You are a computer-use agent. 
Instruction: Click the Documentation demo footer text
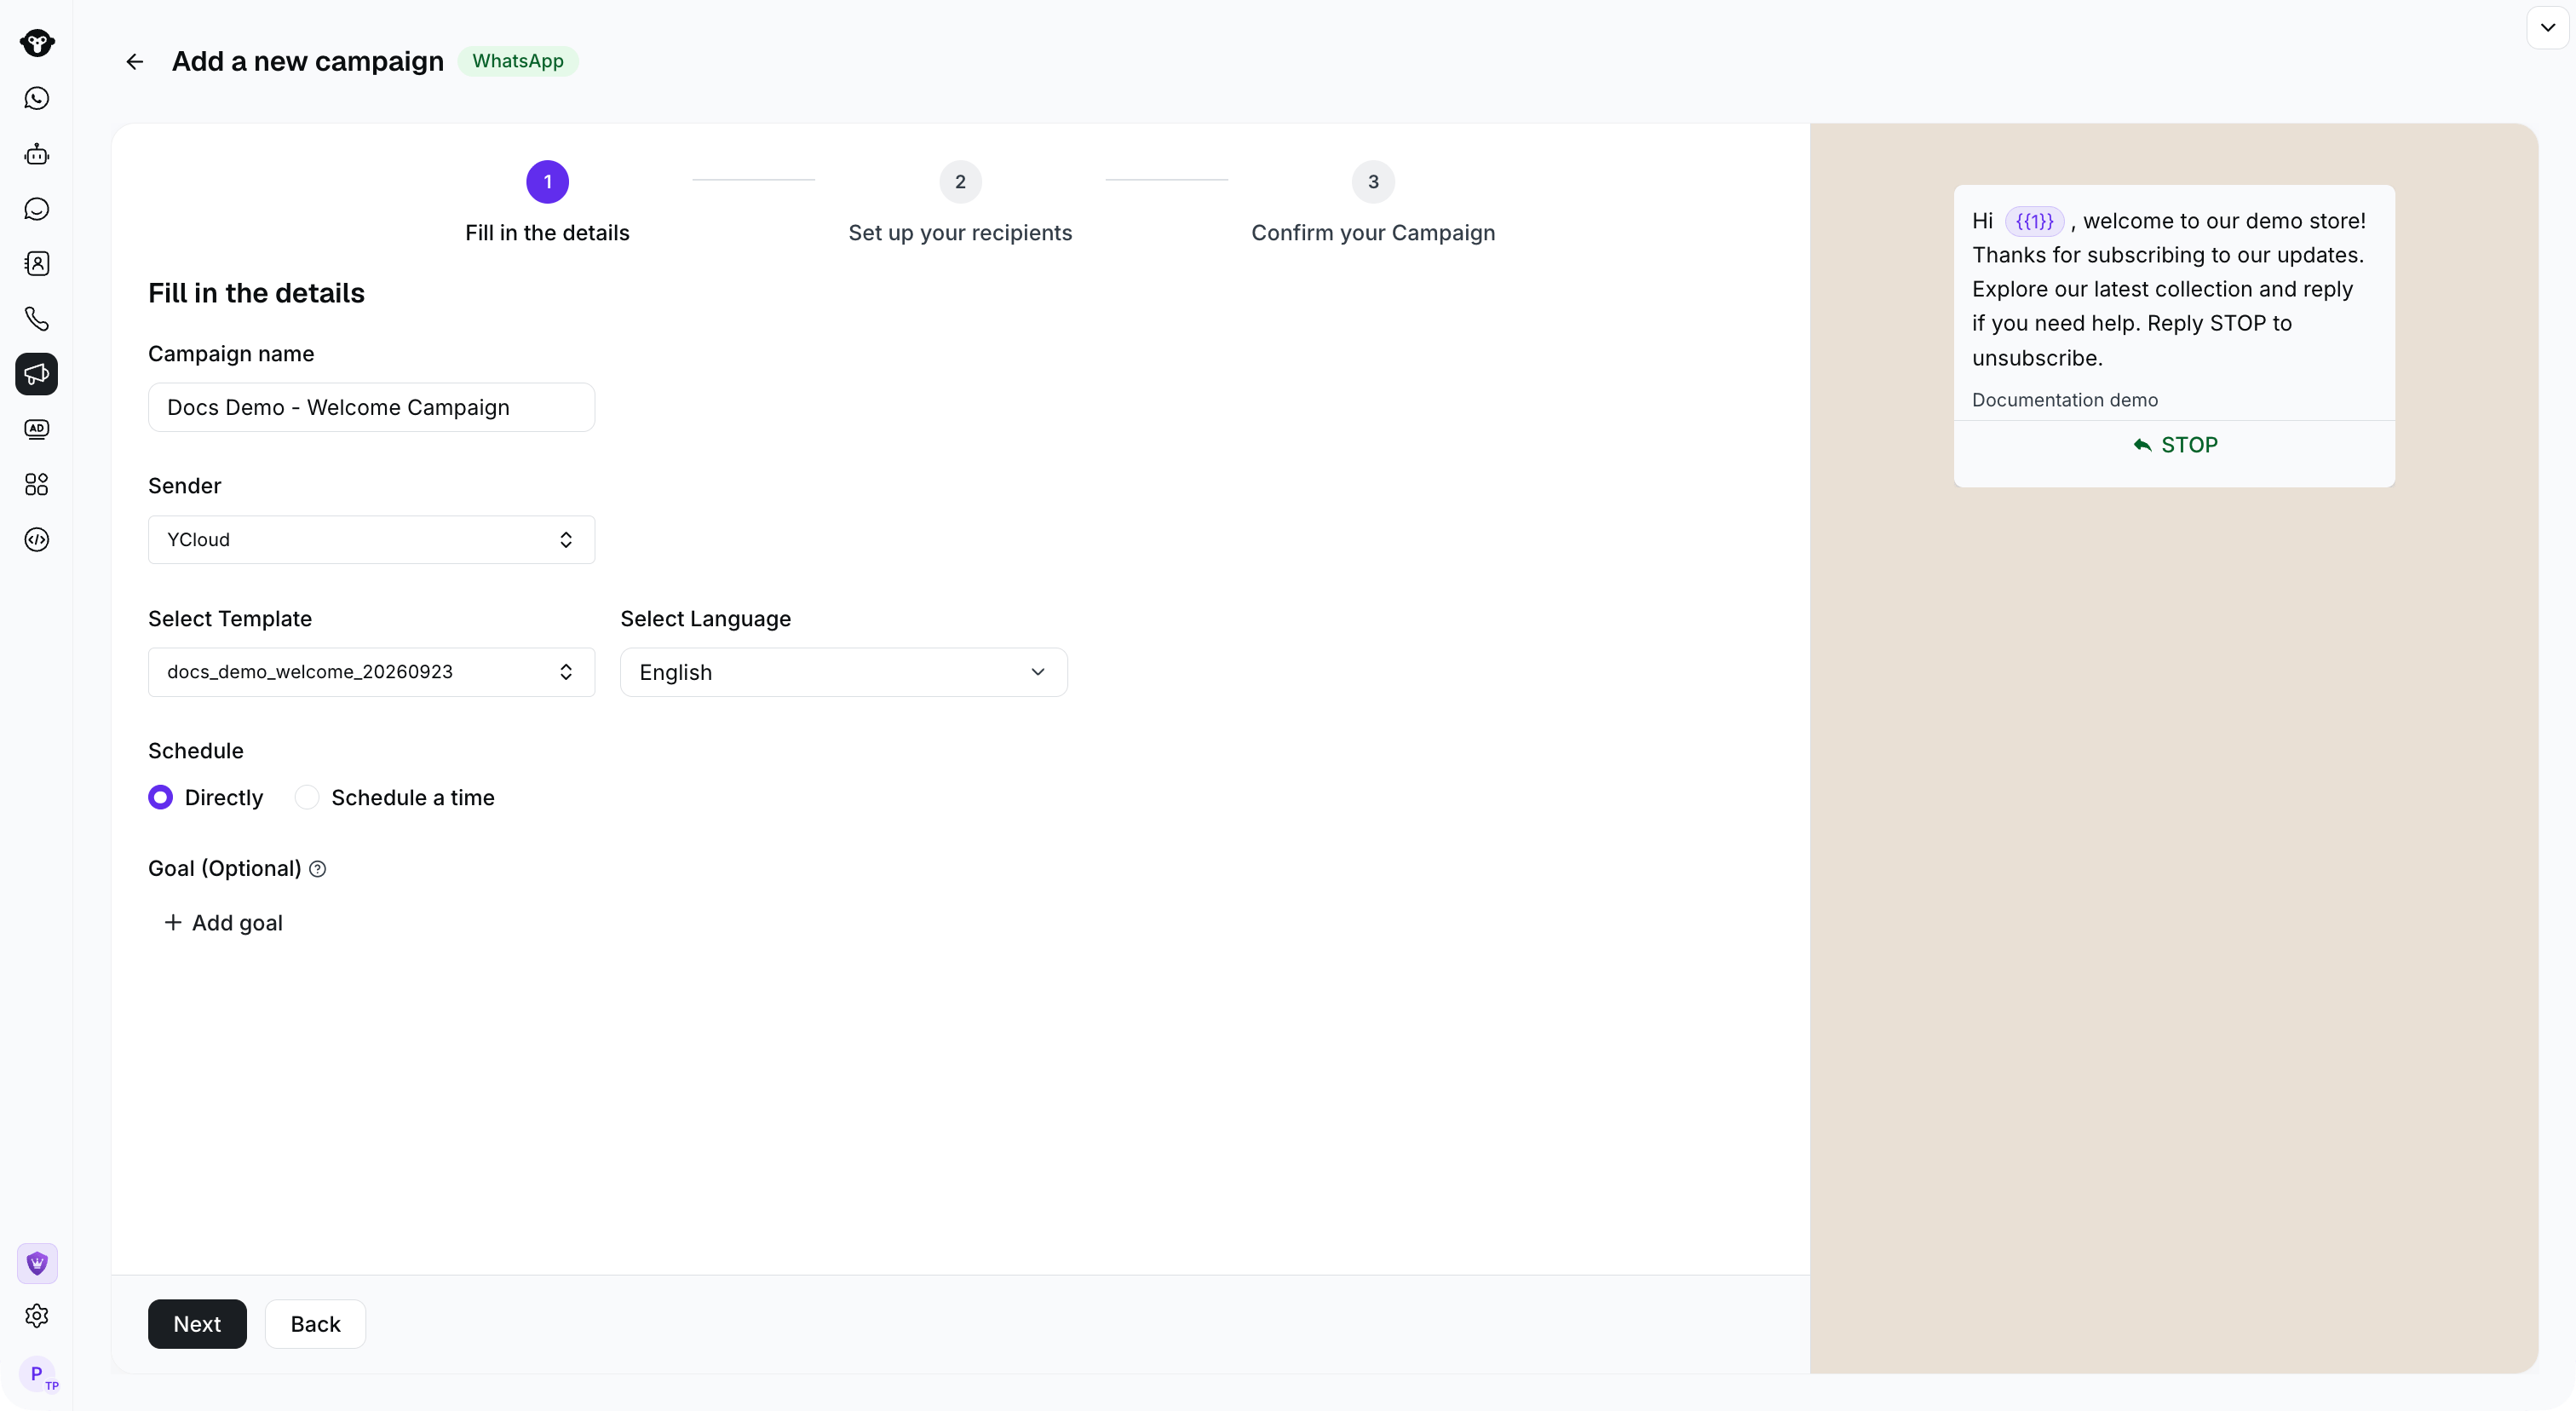[2065, 400]
